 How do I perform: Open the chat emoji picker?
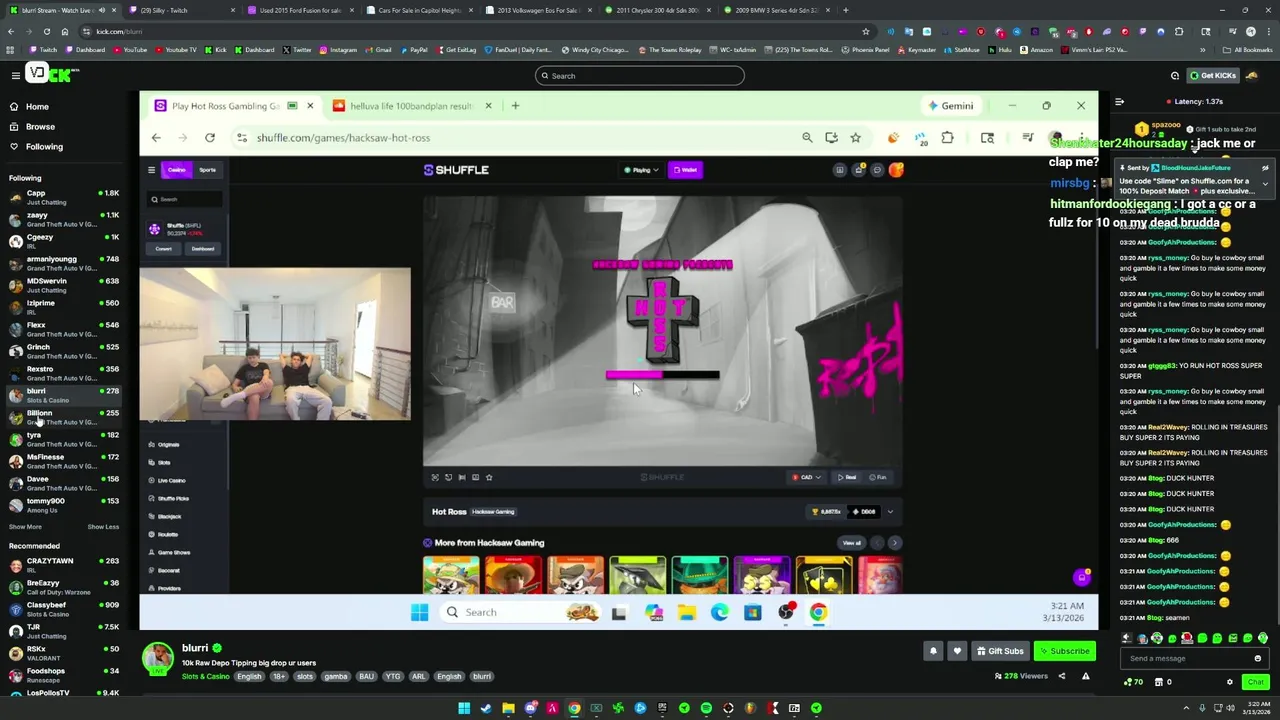tap(1258, 658)
